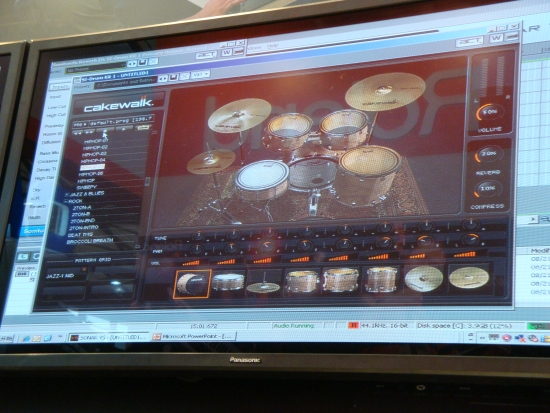Click the rewind pattern button

tap(78, 133)
